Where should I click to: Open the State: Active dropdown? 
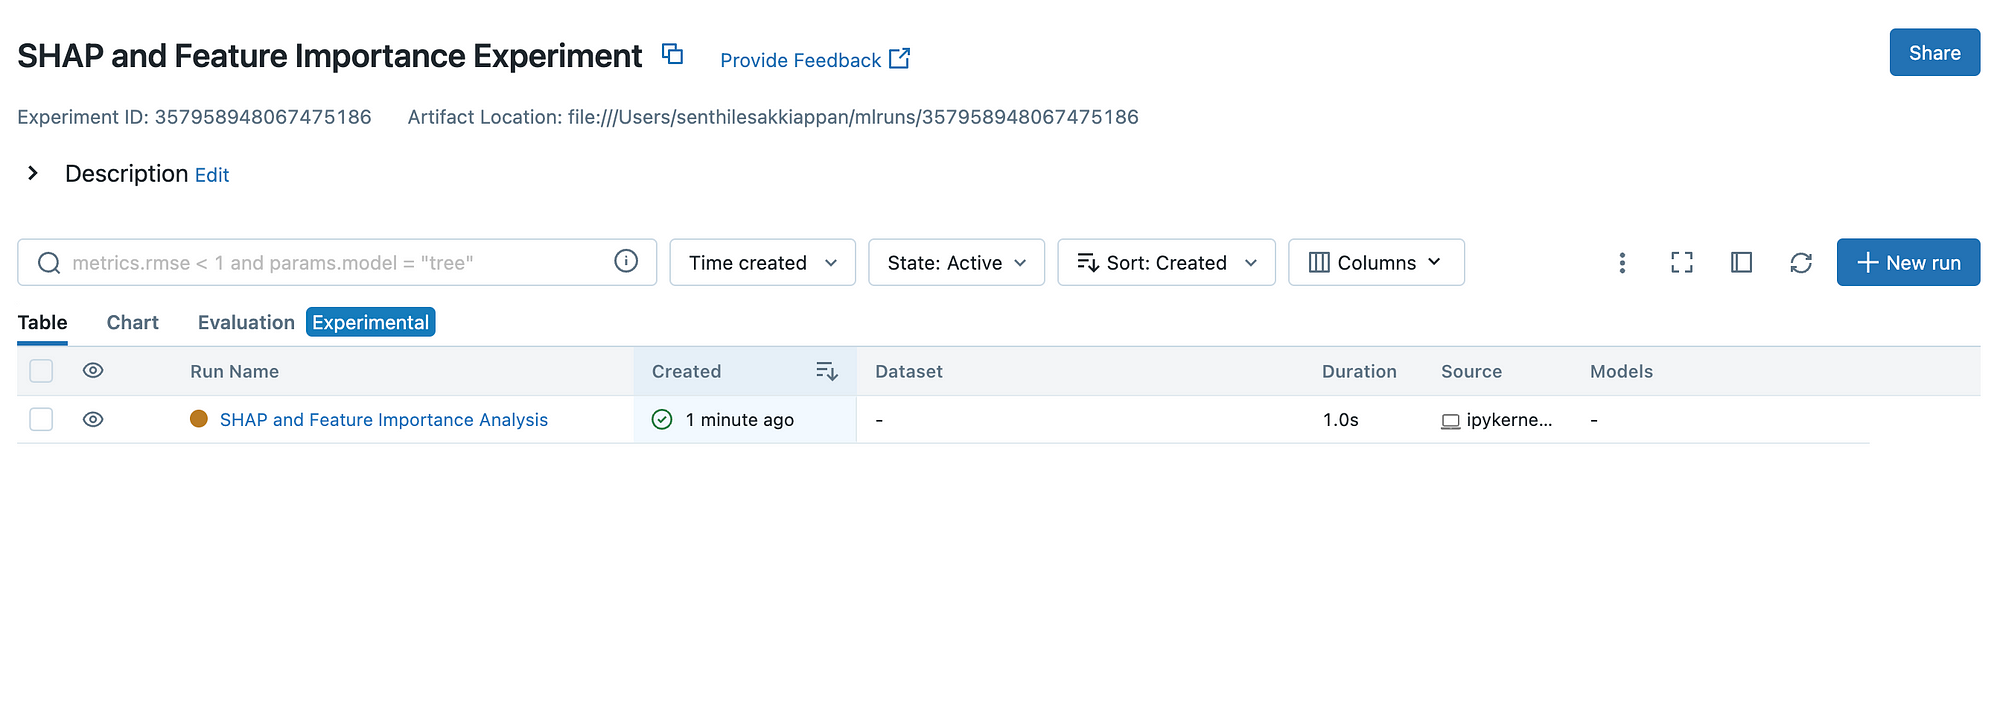[x=956, y=262]
